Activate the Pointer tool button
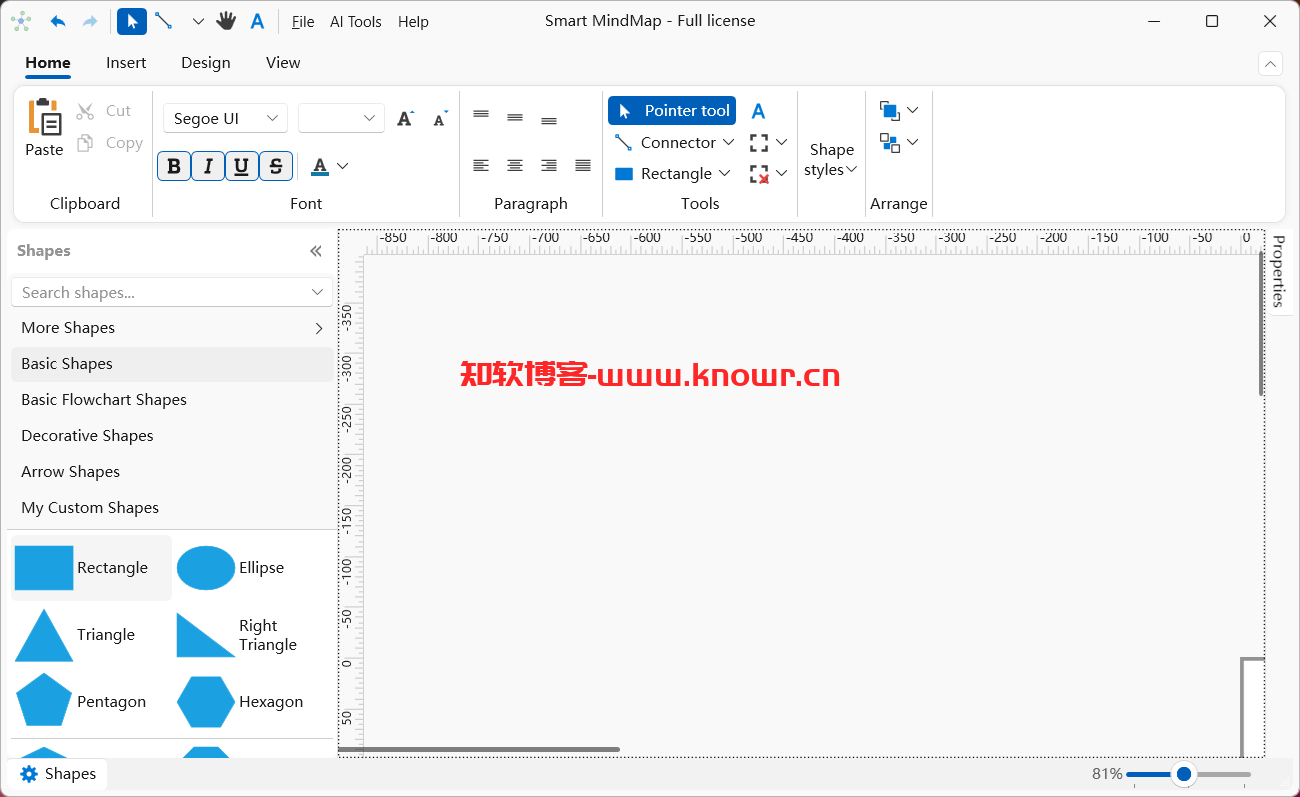Screen dimensions: 1300x797 (672, 111)
